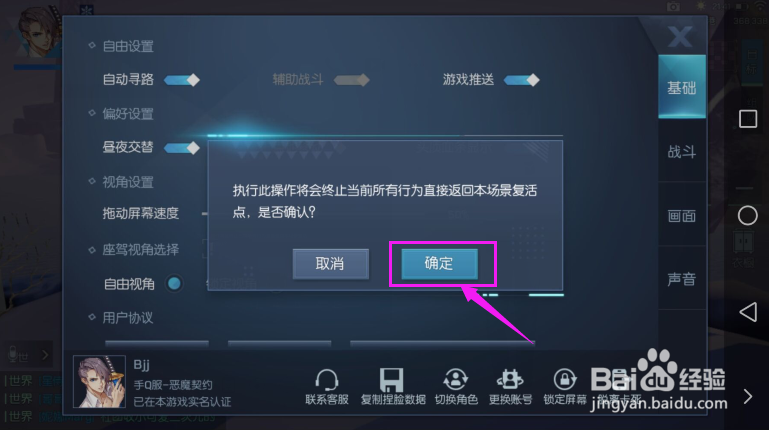Tap the 锁定屏幕 lock screen icon
This screenshot has height=430, width=769.
pyautogui.click(x=564, y=379)
